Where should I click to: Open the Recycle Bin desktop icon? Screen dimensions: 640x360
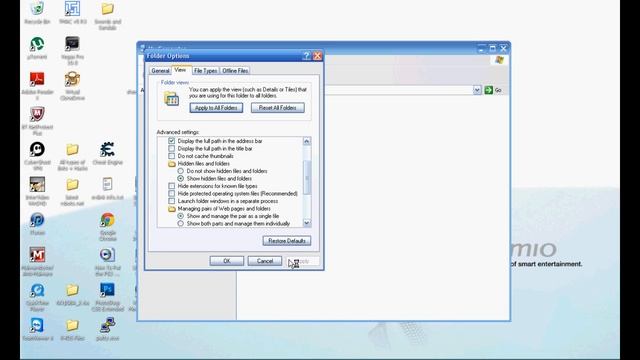[37, 9]
